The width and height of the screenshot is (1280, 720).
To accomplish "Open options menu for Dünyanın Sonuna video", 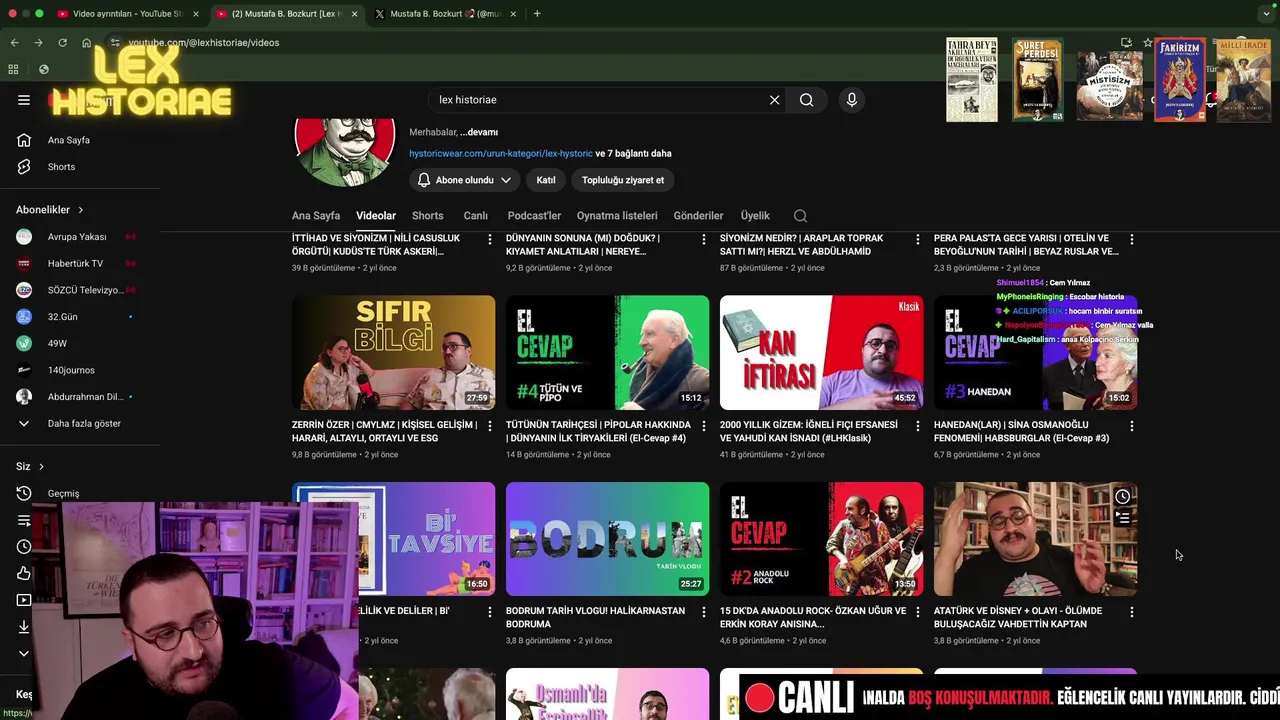I will pos(703,240).
